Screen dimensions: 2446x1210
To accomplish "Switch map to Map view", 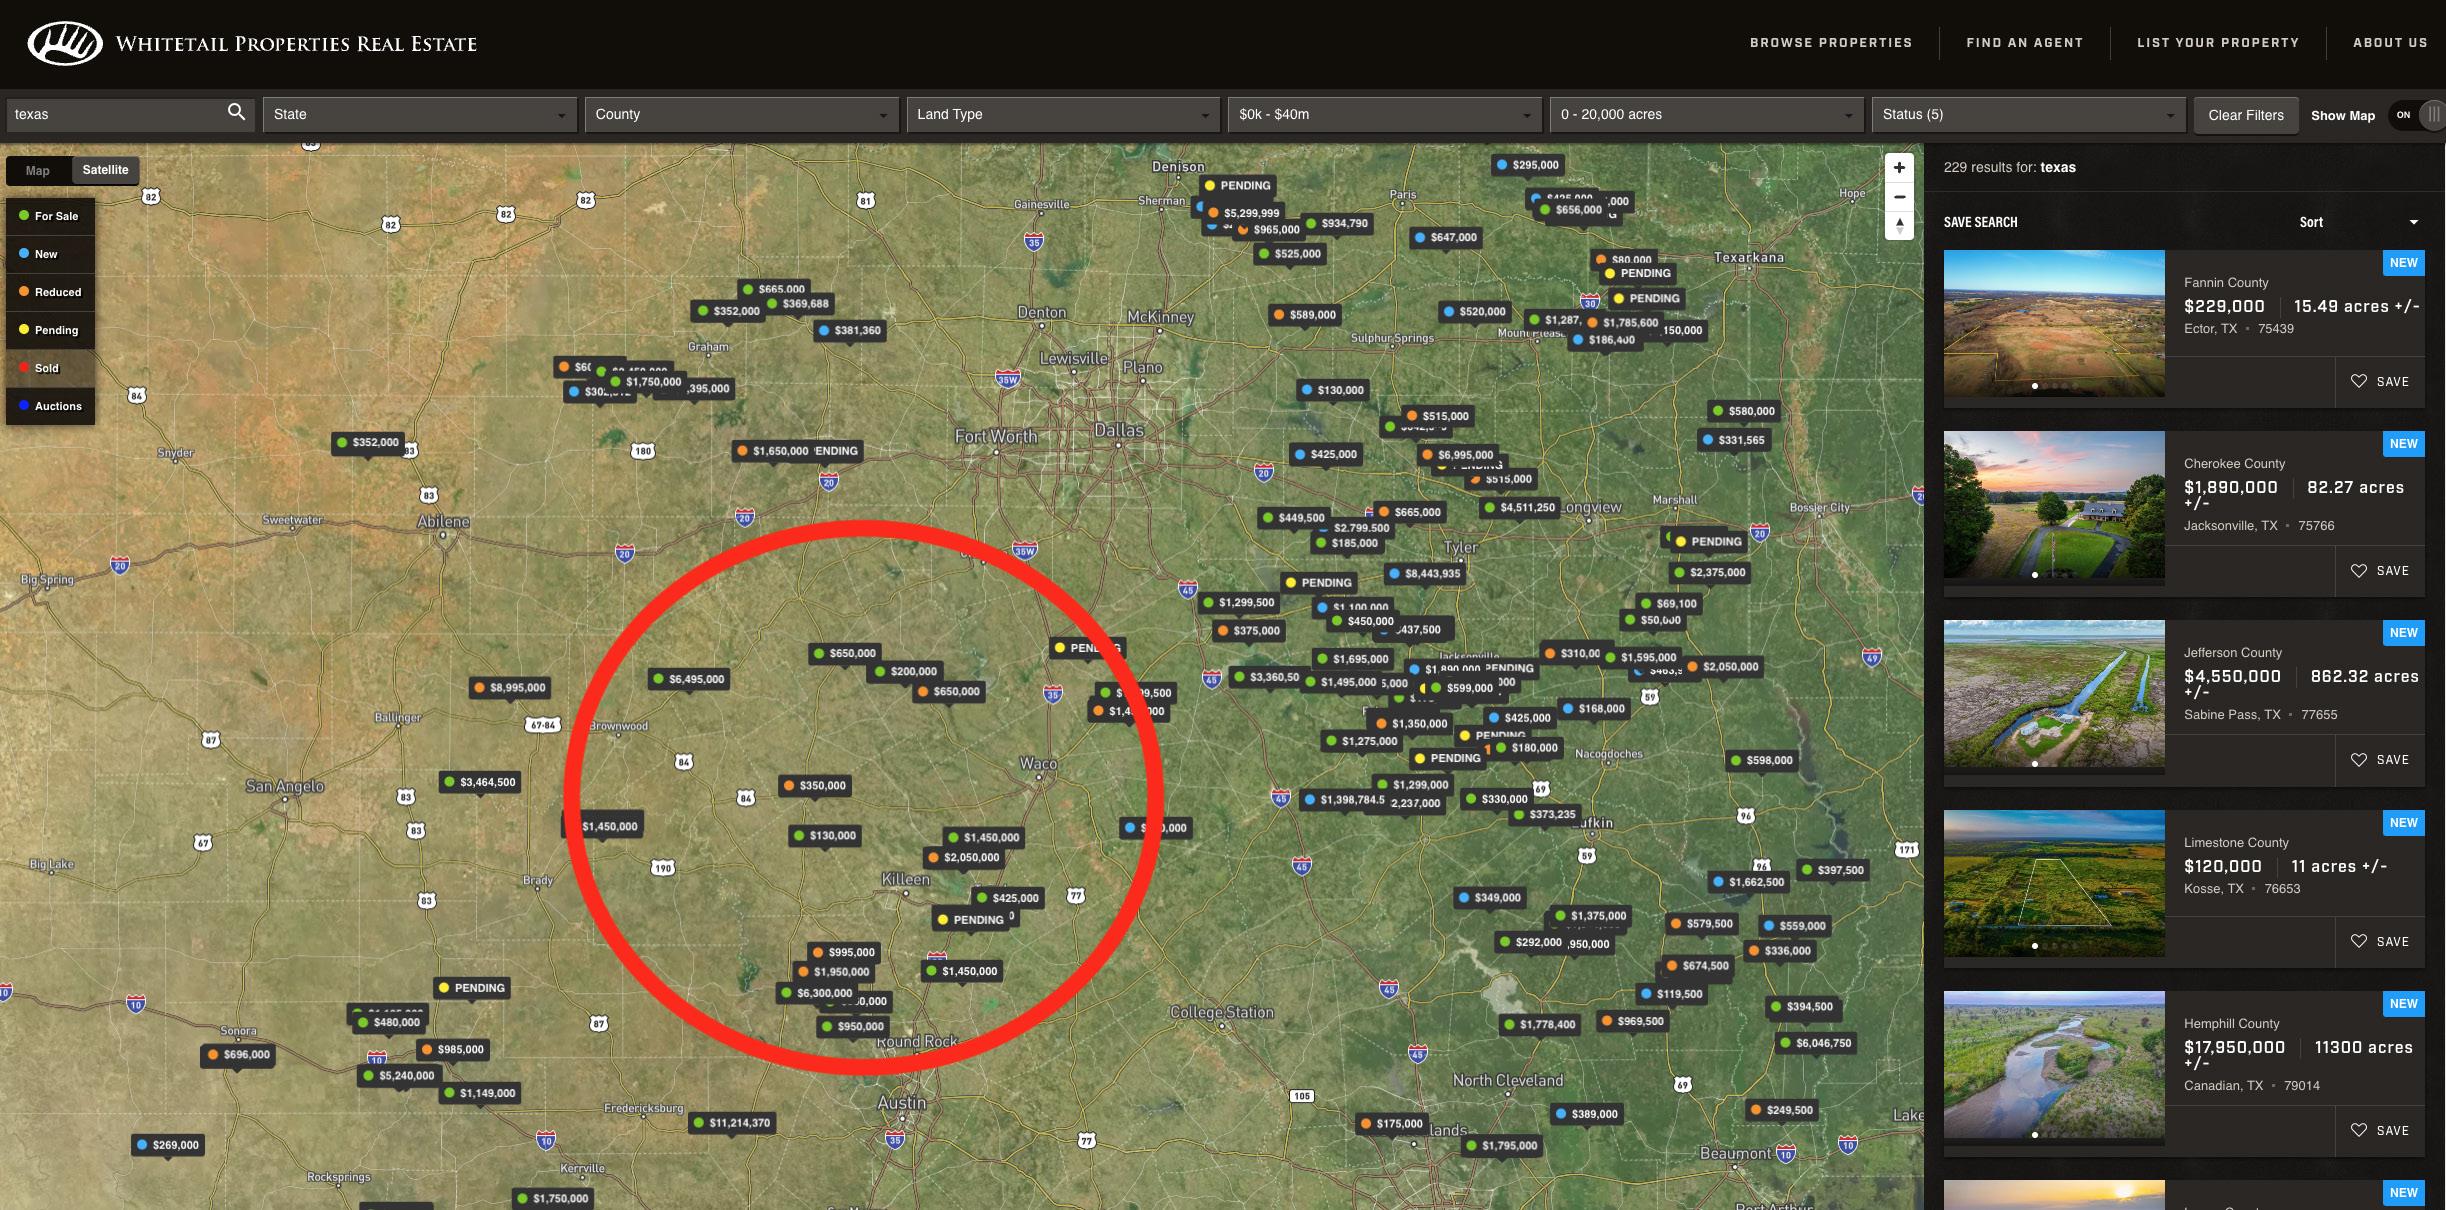I will point(38,170).
